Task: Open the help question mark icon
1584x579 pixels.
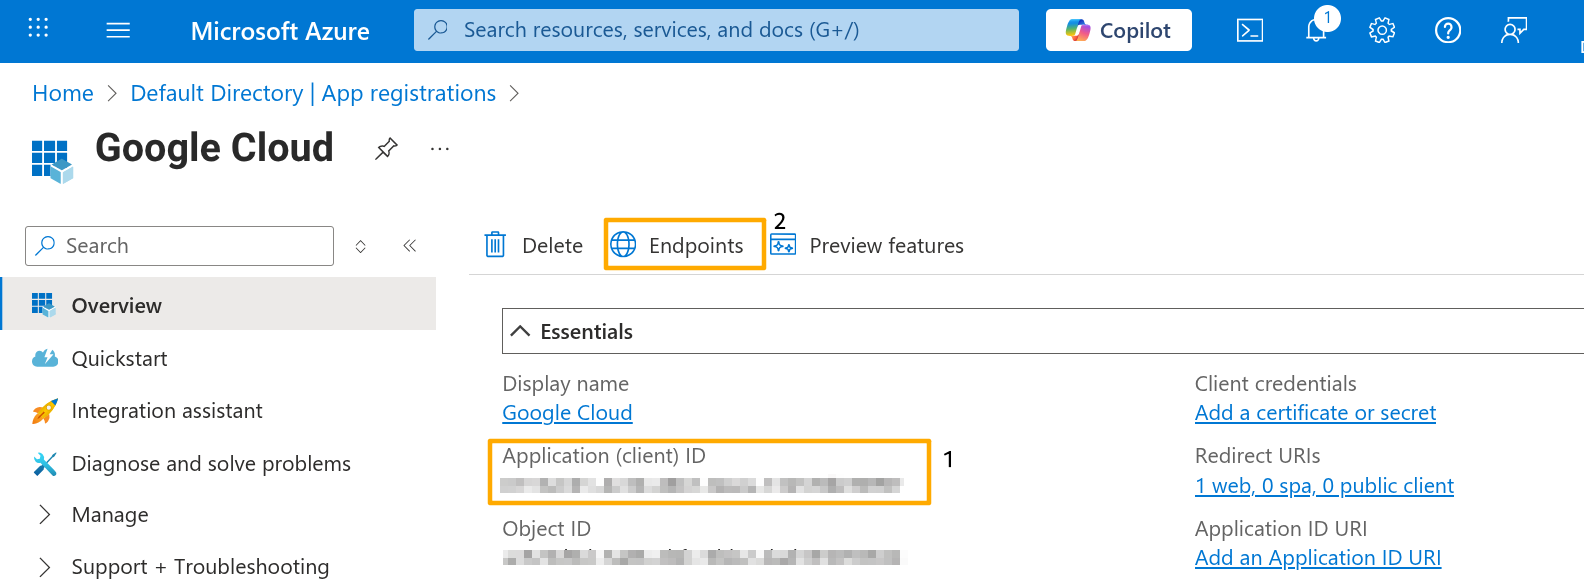Action: 1447,30
